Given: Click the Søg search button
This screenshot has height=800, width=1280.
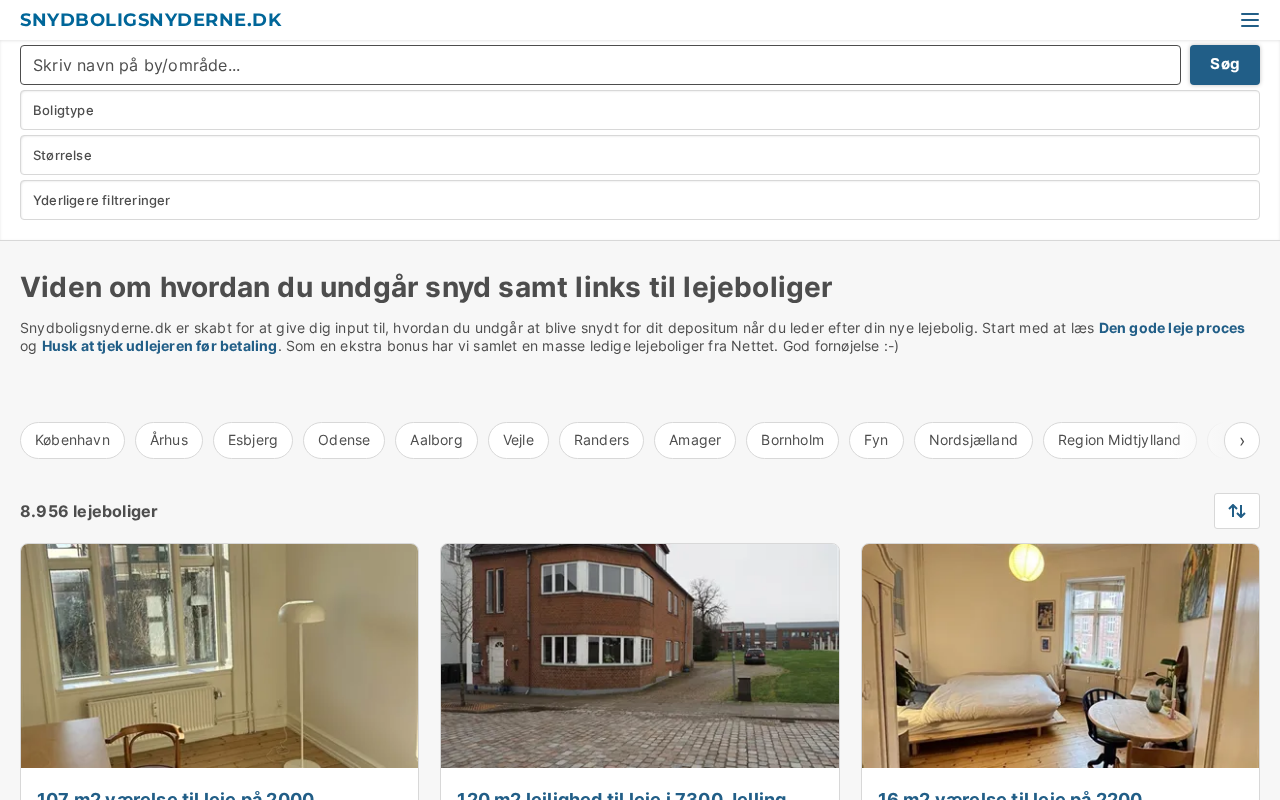Looking at the screenshot, I should 1225,65.
